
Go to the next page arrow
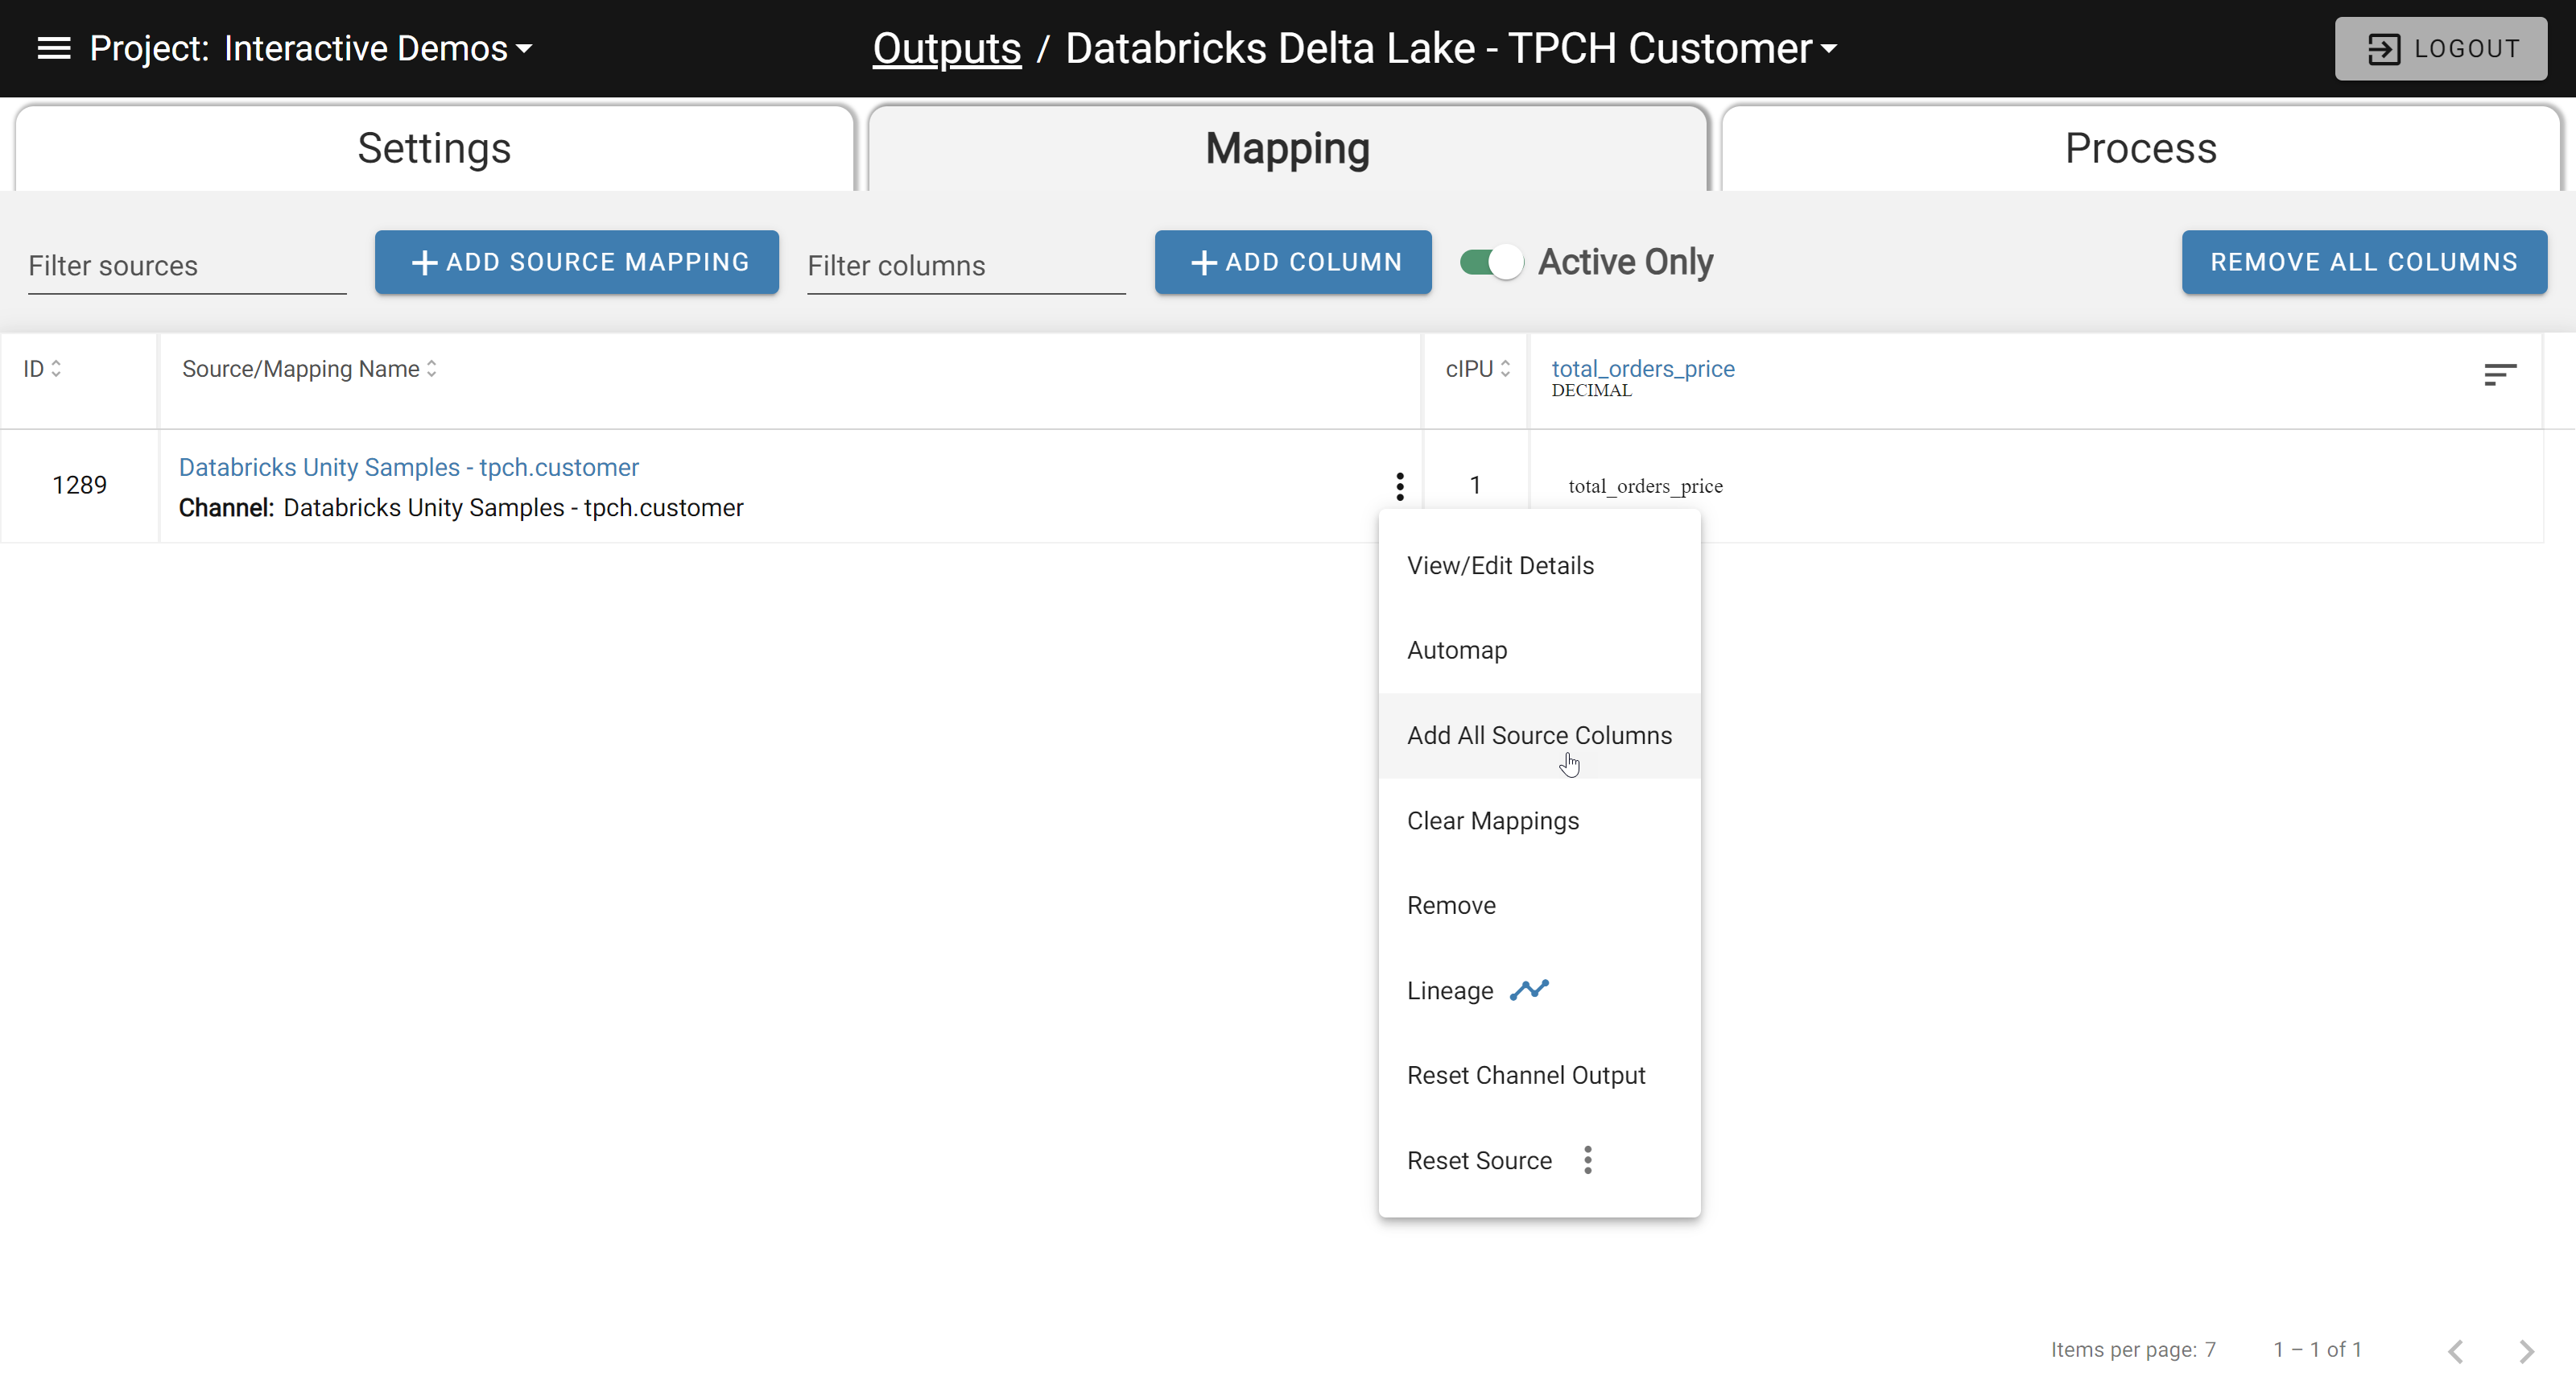point(2527,1351)
